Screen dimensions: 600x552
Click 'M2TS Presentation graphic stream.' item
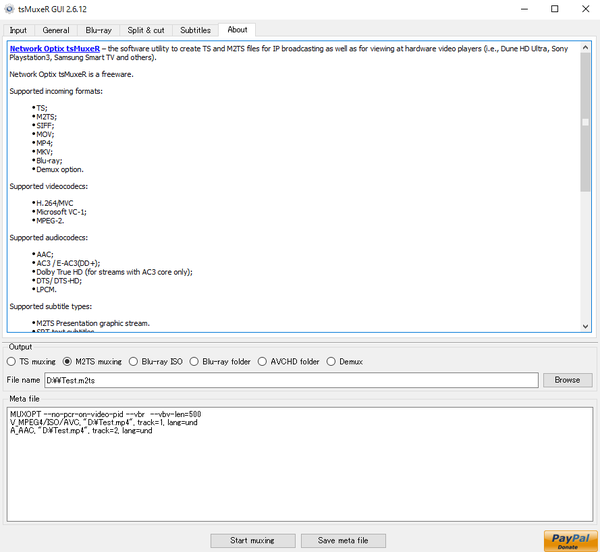click(93, 323)
